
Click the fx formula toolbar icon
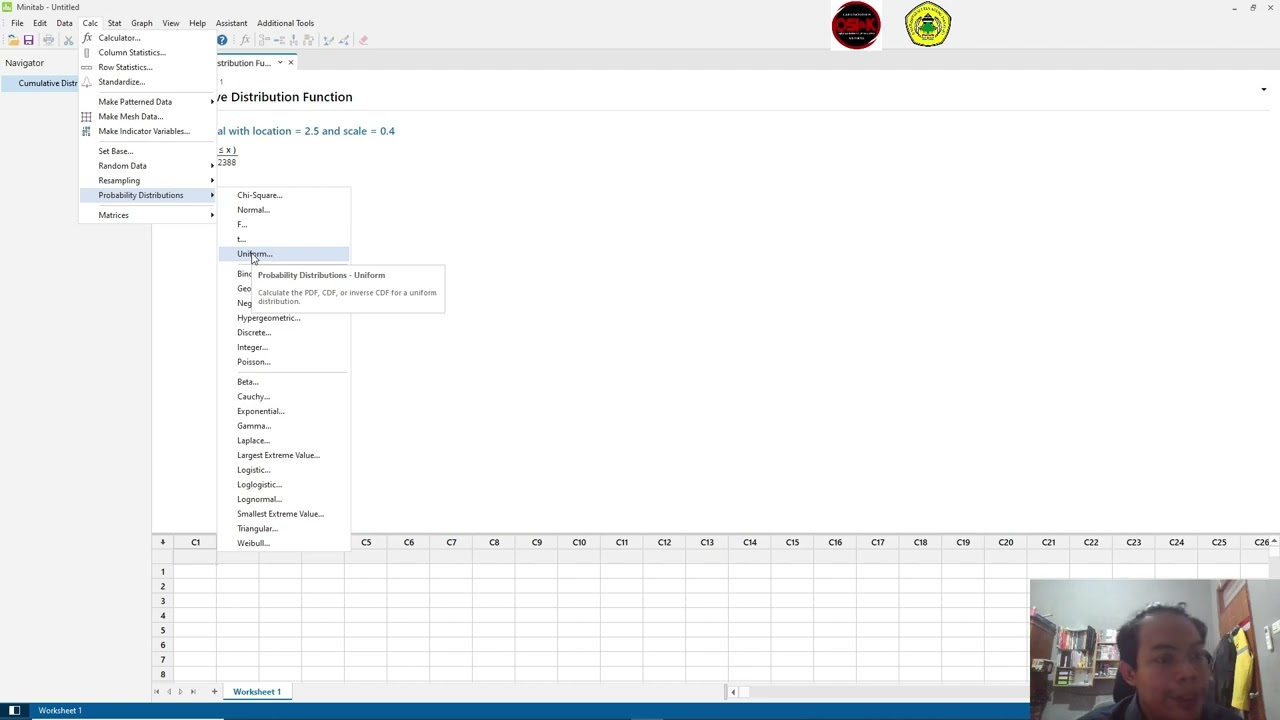point(245,40)
